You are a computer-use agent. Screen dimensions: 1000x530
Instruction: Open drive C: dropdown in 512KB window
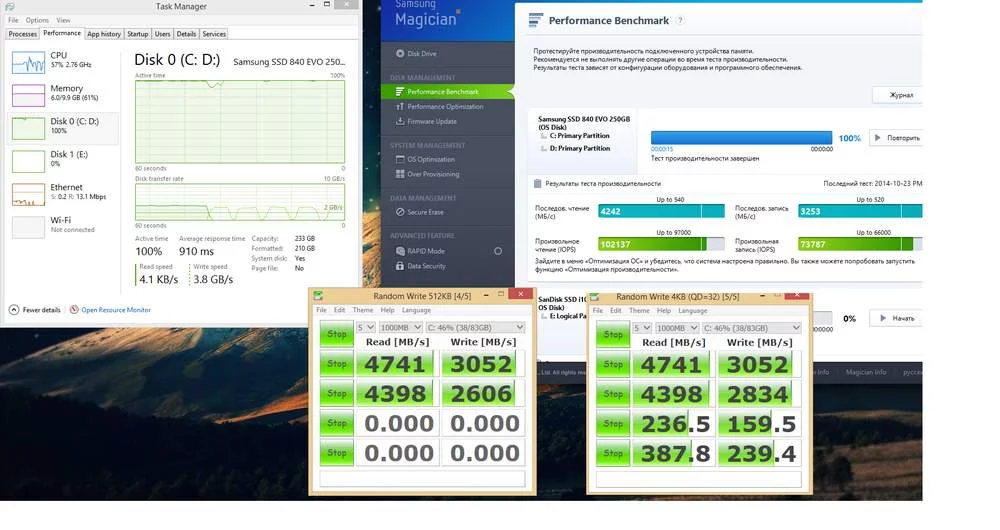pos(475,327)
